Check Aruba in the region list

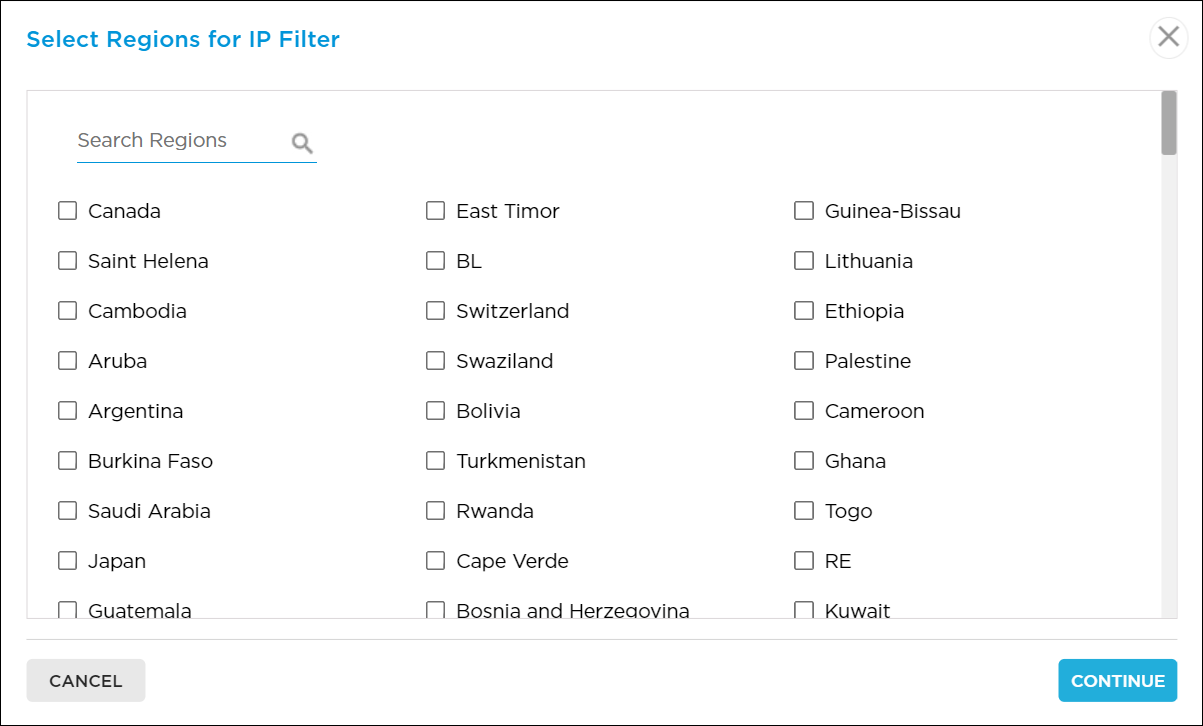(x=67, y=360)
